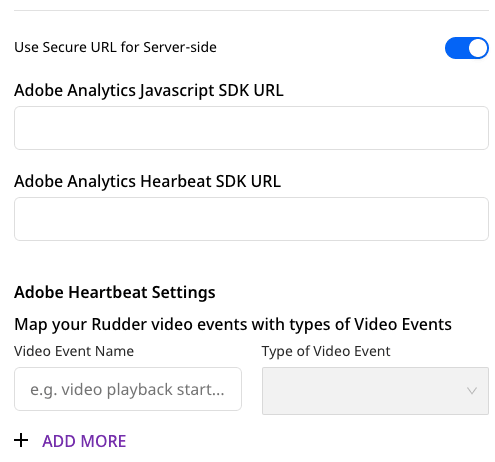Click the Adobe Analytics Javascript SDK URL label

149,90
